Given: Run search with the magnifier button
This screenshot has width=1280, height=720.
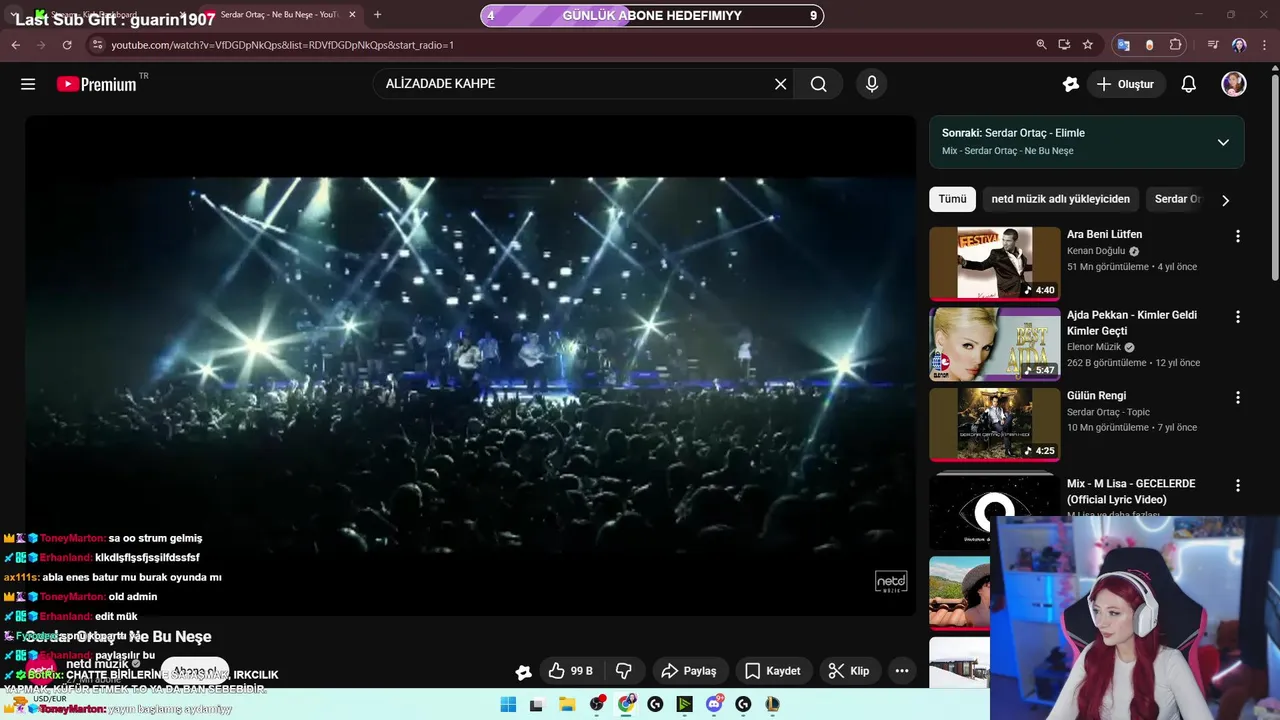Looking at the screenshot, I should (819, 84).
